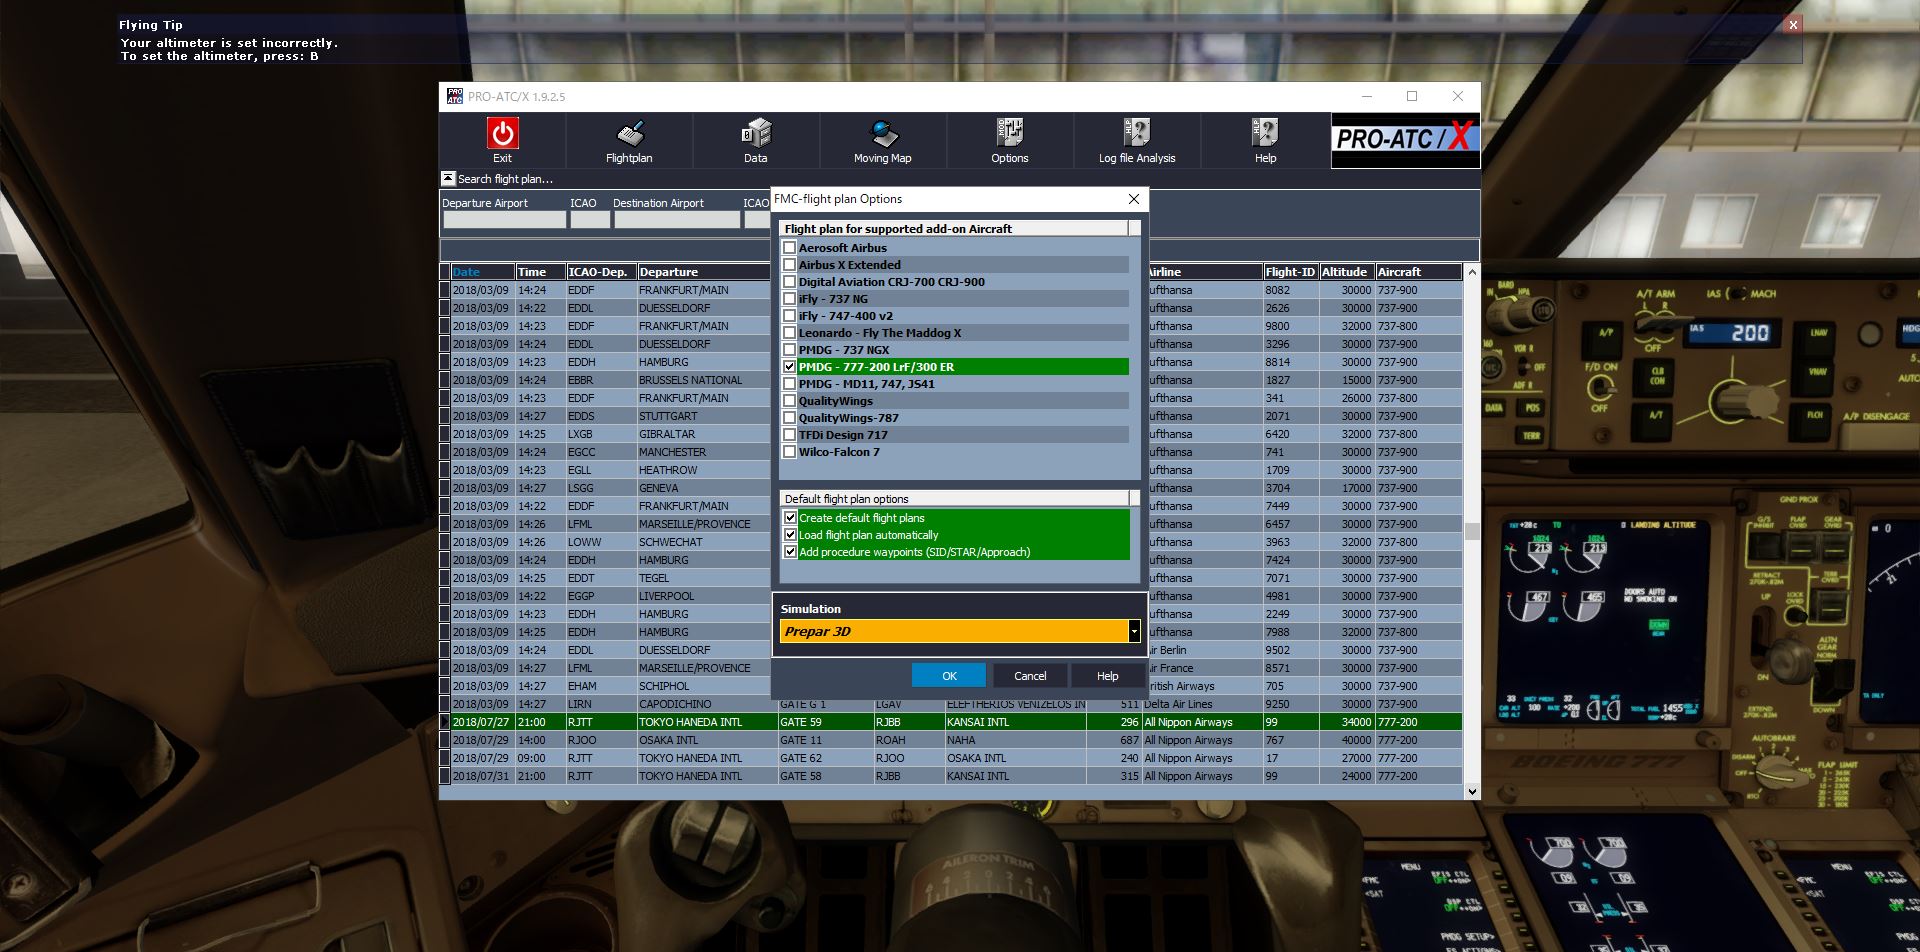Viewport: 1920px width, 952px height.
Task: Enable the iFly - 747-400 v2 checkbox
Action: 790,316
